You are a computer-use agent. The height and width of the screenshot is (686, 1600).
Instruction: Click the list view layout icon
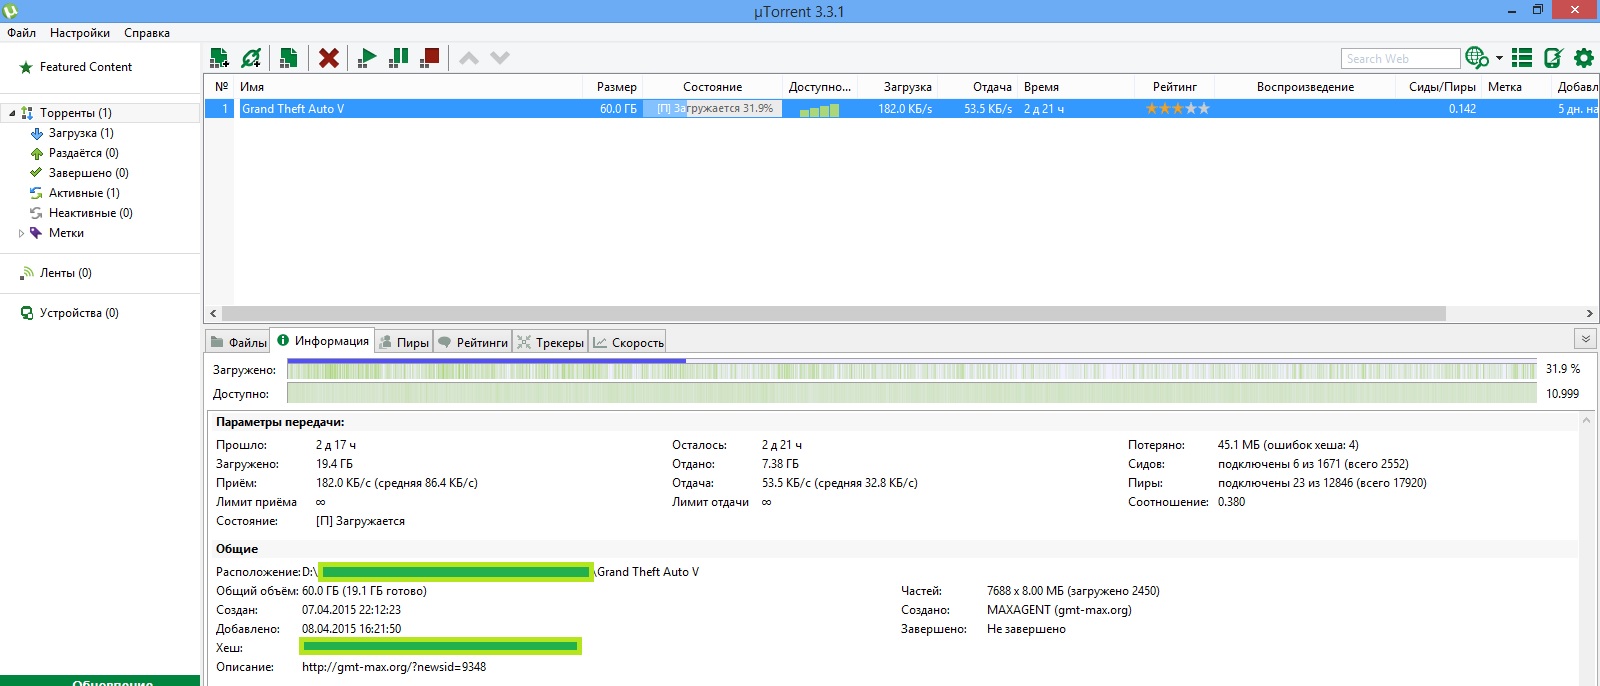pos(1522,58)
